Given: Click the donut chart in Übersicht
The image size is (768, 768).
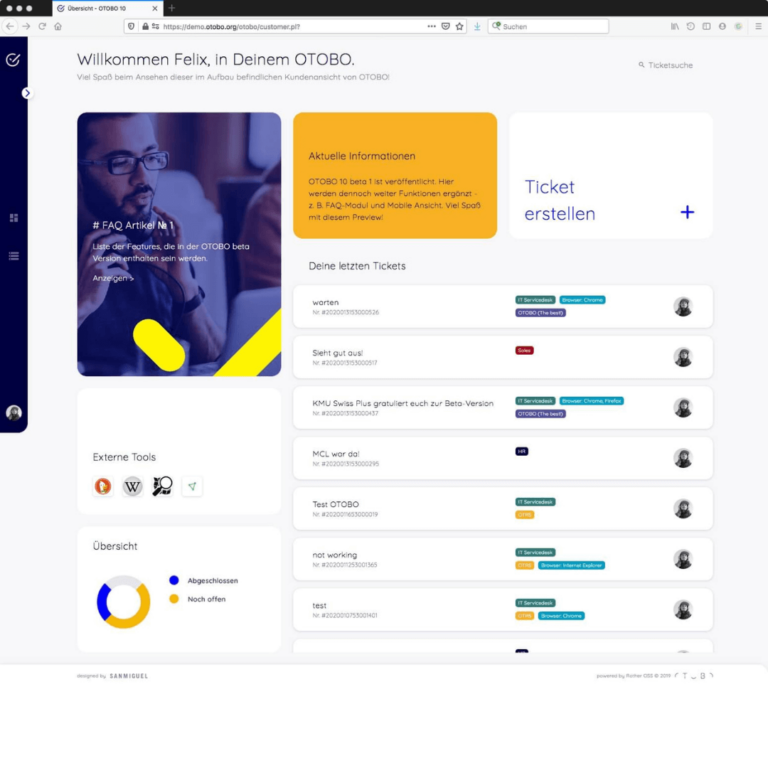Looking at the screenshot, I should click(123, 601).
